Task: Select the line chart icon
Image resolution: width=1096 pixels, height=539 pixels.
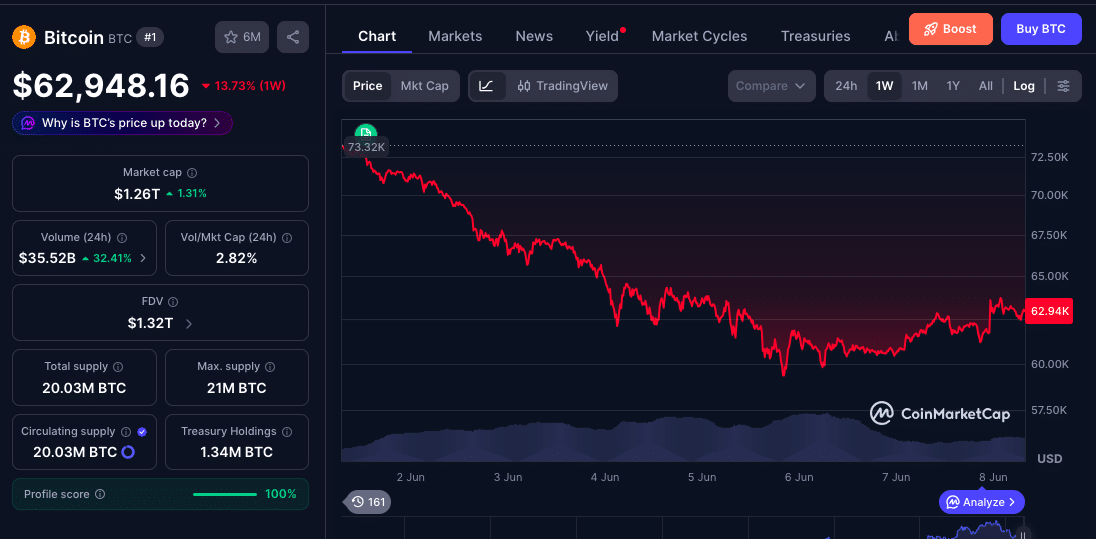Action: [x=486, y=86]
